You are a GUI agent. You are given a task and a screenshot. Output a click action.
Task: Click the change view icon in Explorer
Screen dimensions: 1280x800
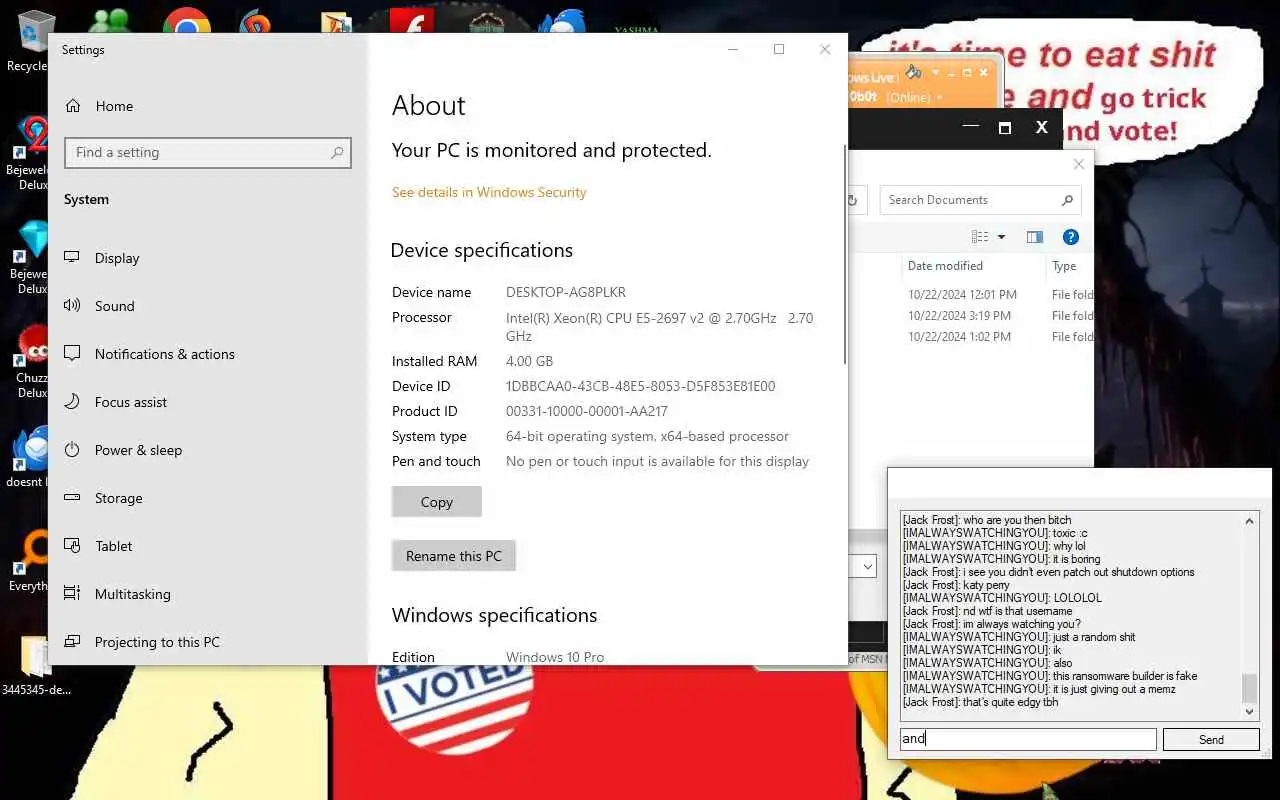tap(980, 237)
